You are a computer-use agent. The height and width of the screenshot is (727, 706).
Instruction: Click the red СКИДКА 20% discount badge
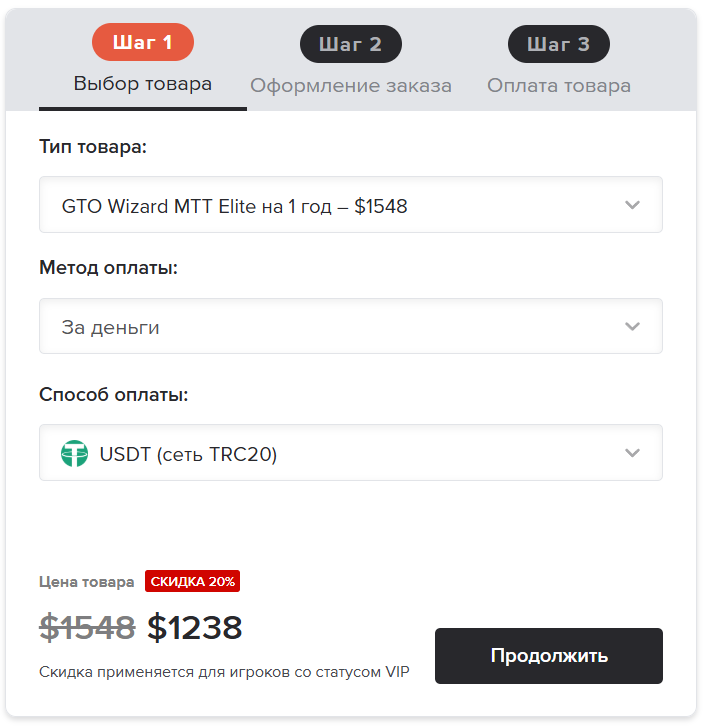point(192,582)
